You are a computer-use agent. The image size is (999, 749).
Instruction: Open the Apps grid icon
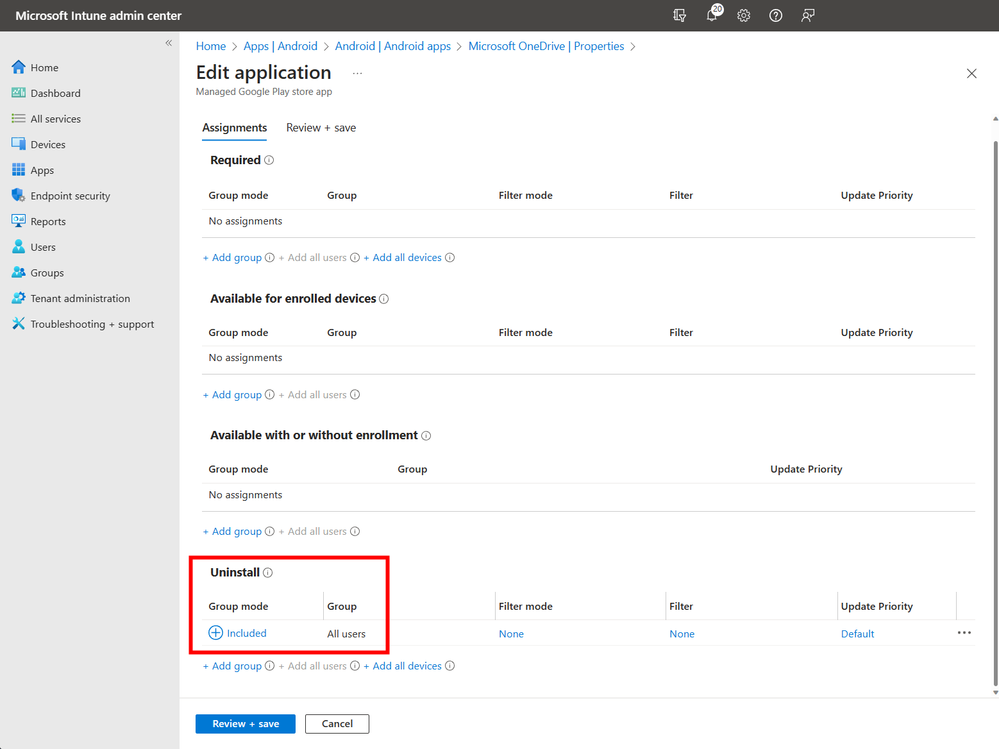tap(18, 169)
